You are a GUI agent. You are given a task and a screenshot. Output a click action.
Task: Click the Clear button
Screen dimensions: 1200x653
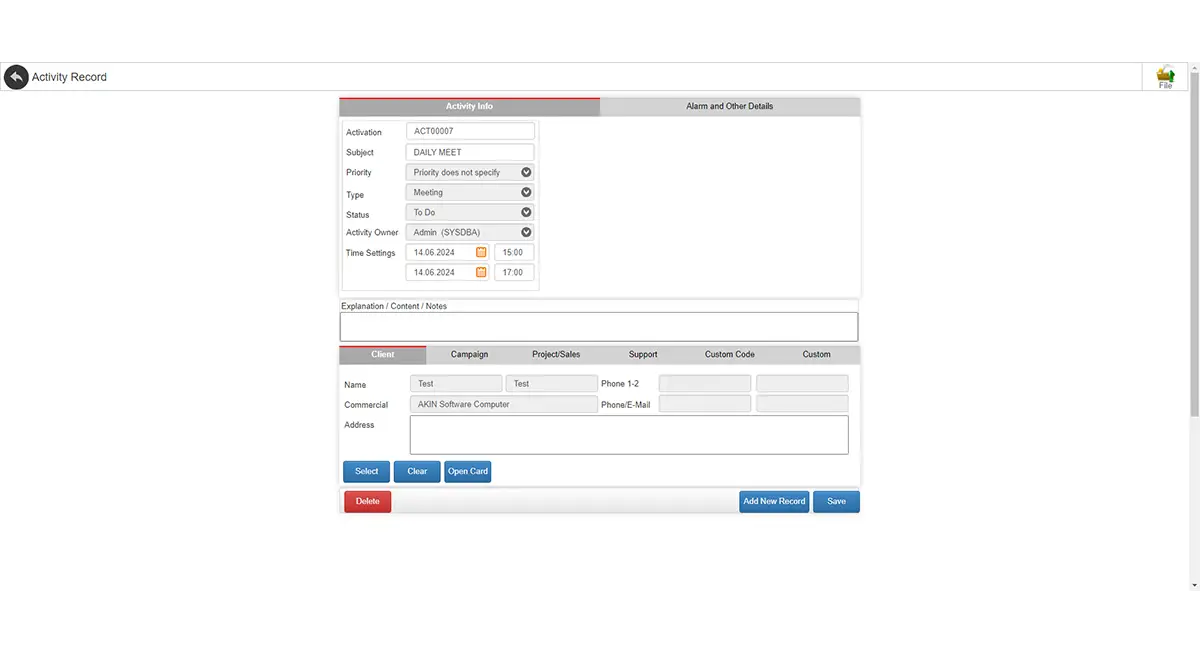point(417,471)
